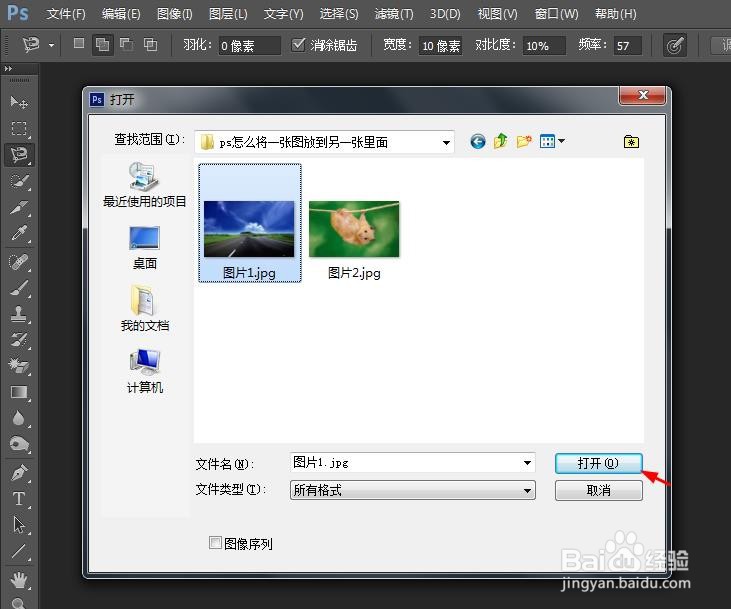Image resolution: width=731 pixels, height=609 pixels.
Task: Open the 图层(L) menu
Action: [x=228, y=14]
